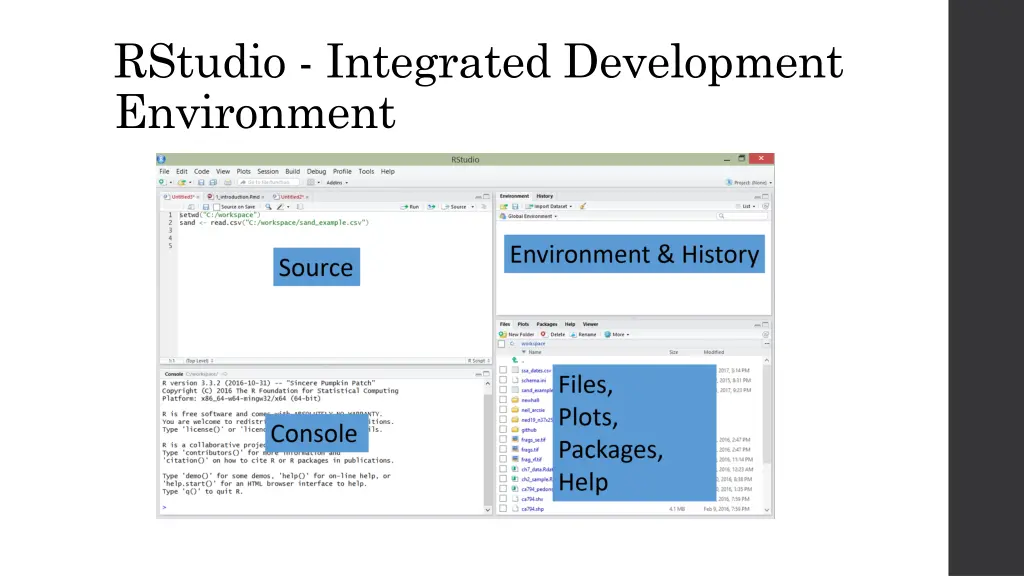Click the Go to file/function field
This screenshot has width=1024, height=576.
click(x=269, y=183)
